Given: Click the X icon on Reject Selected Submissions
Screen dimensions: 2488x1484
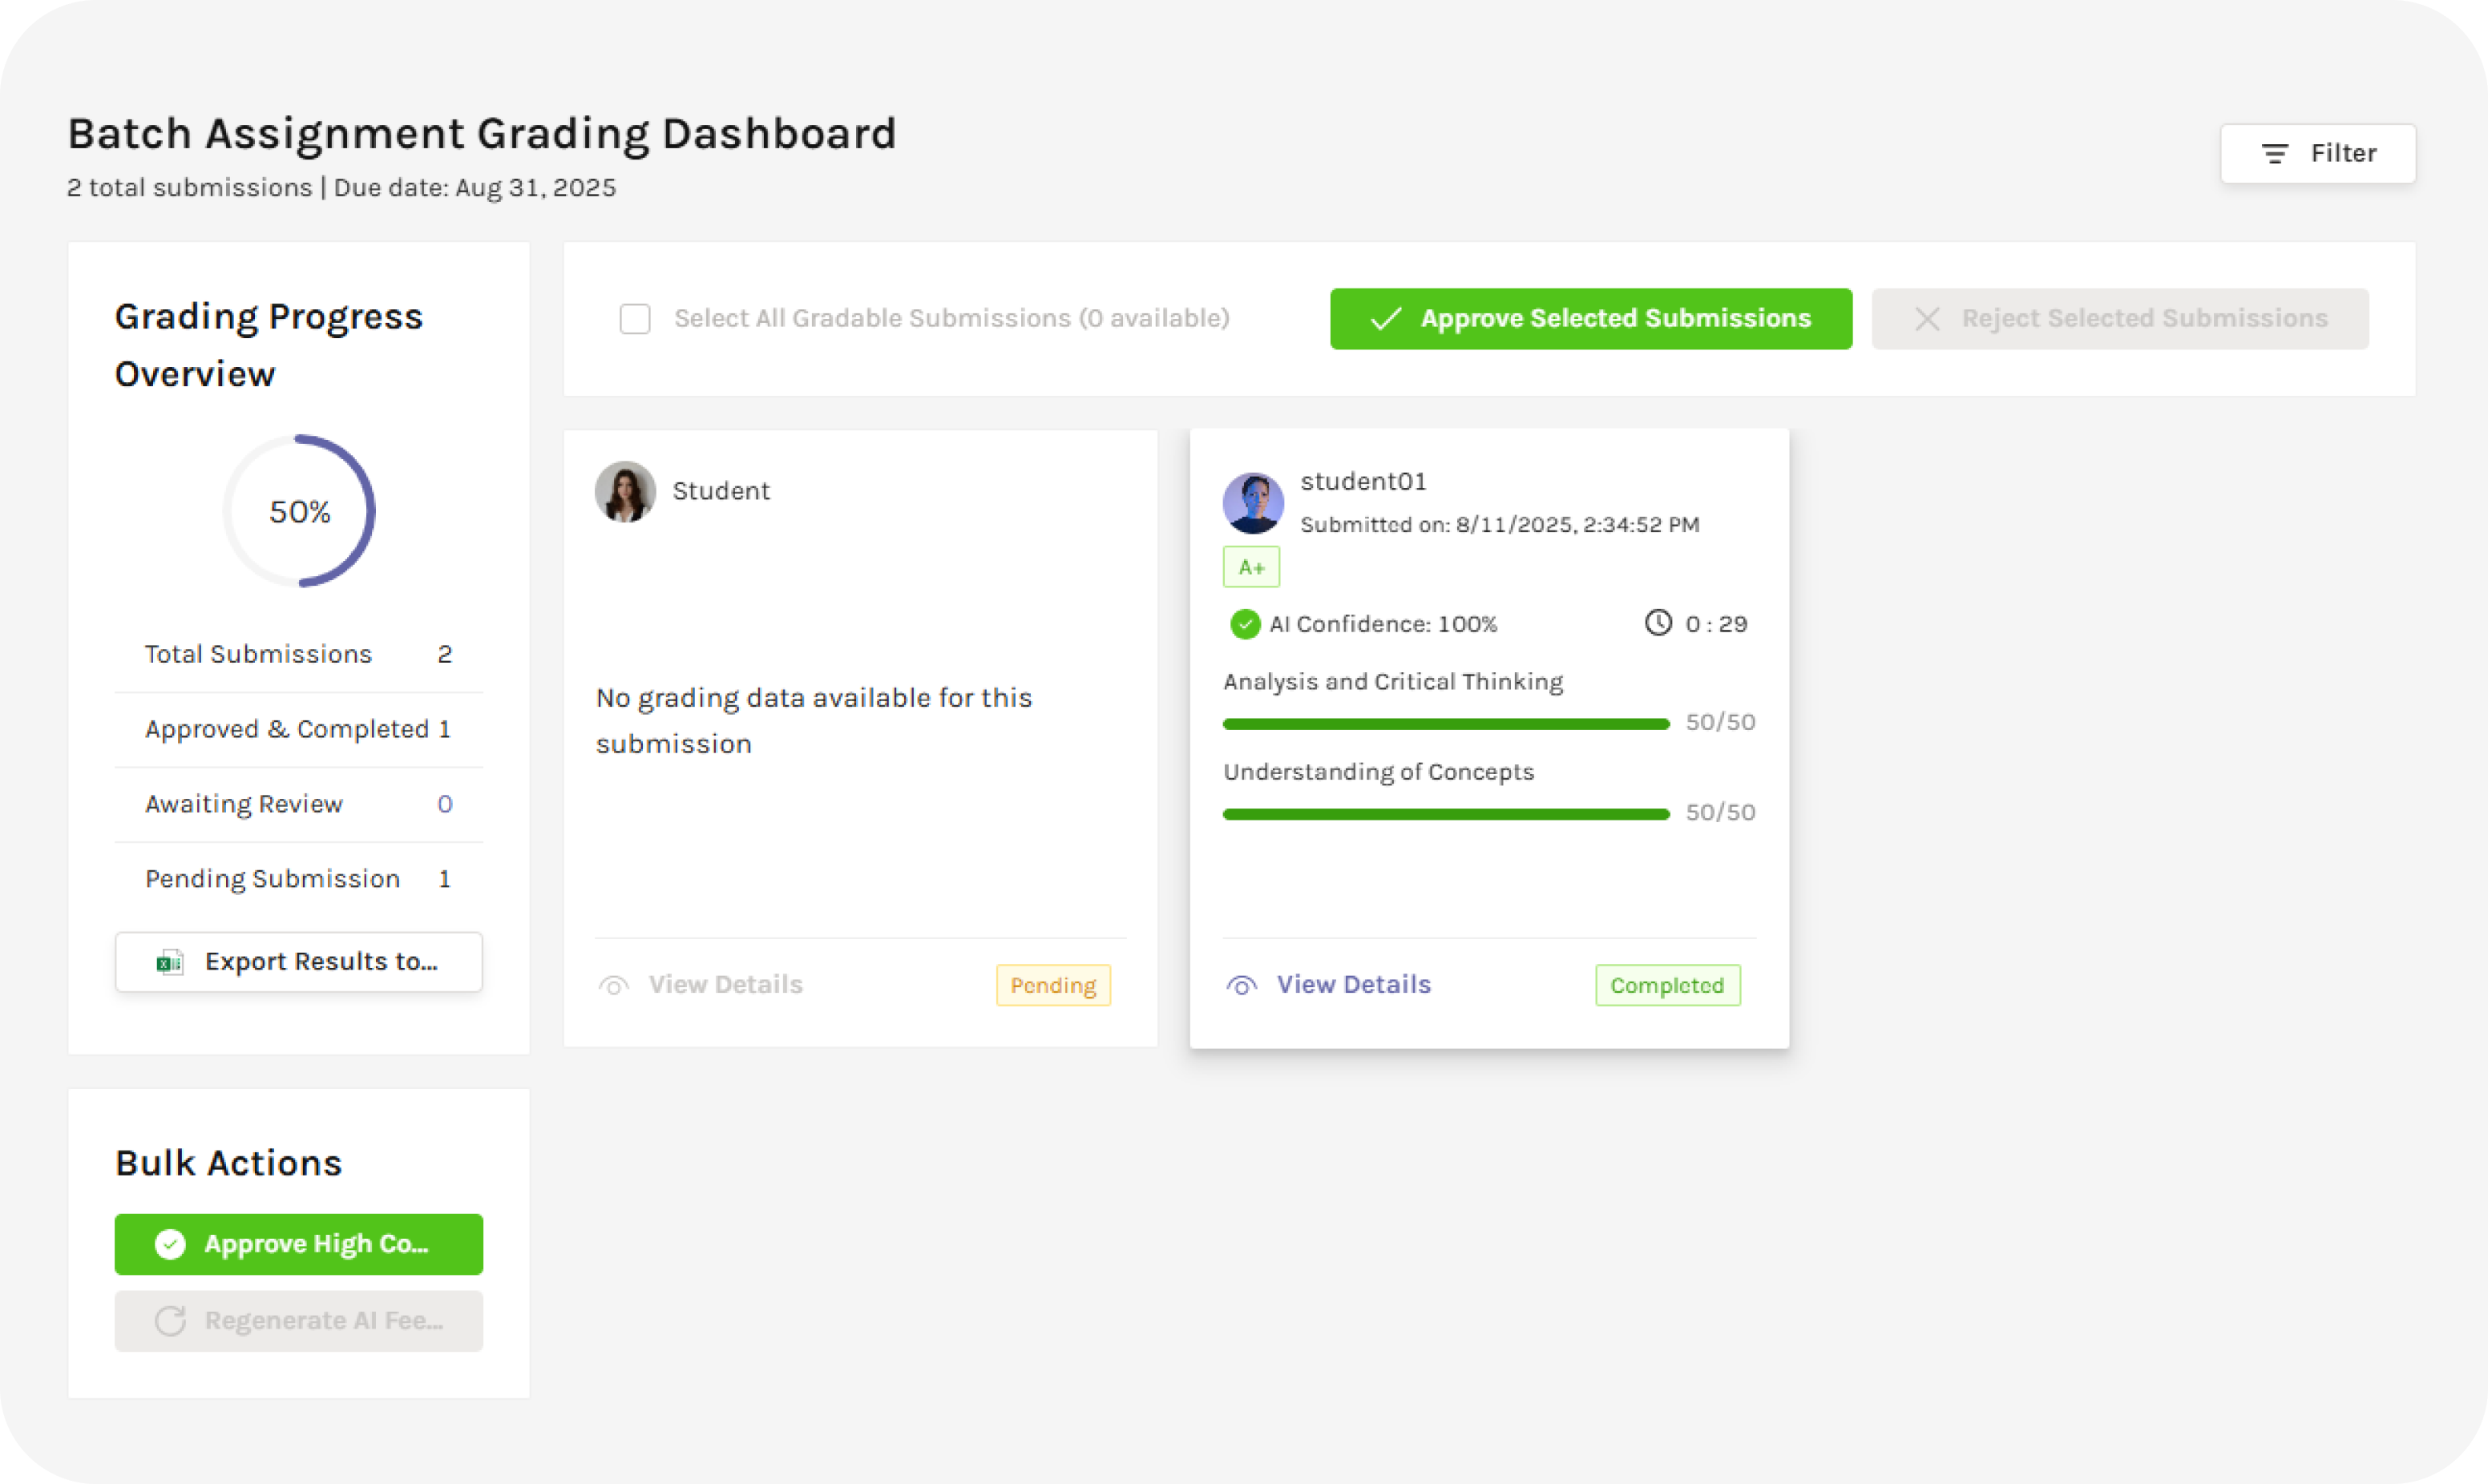Looking at the screenshot, I should tap(1927, 319).
